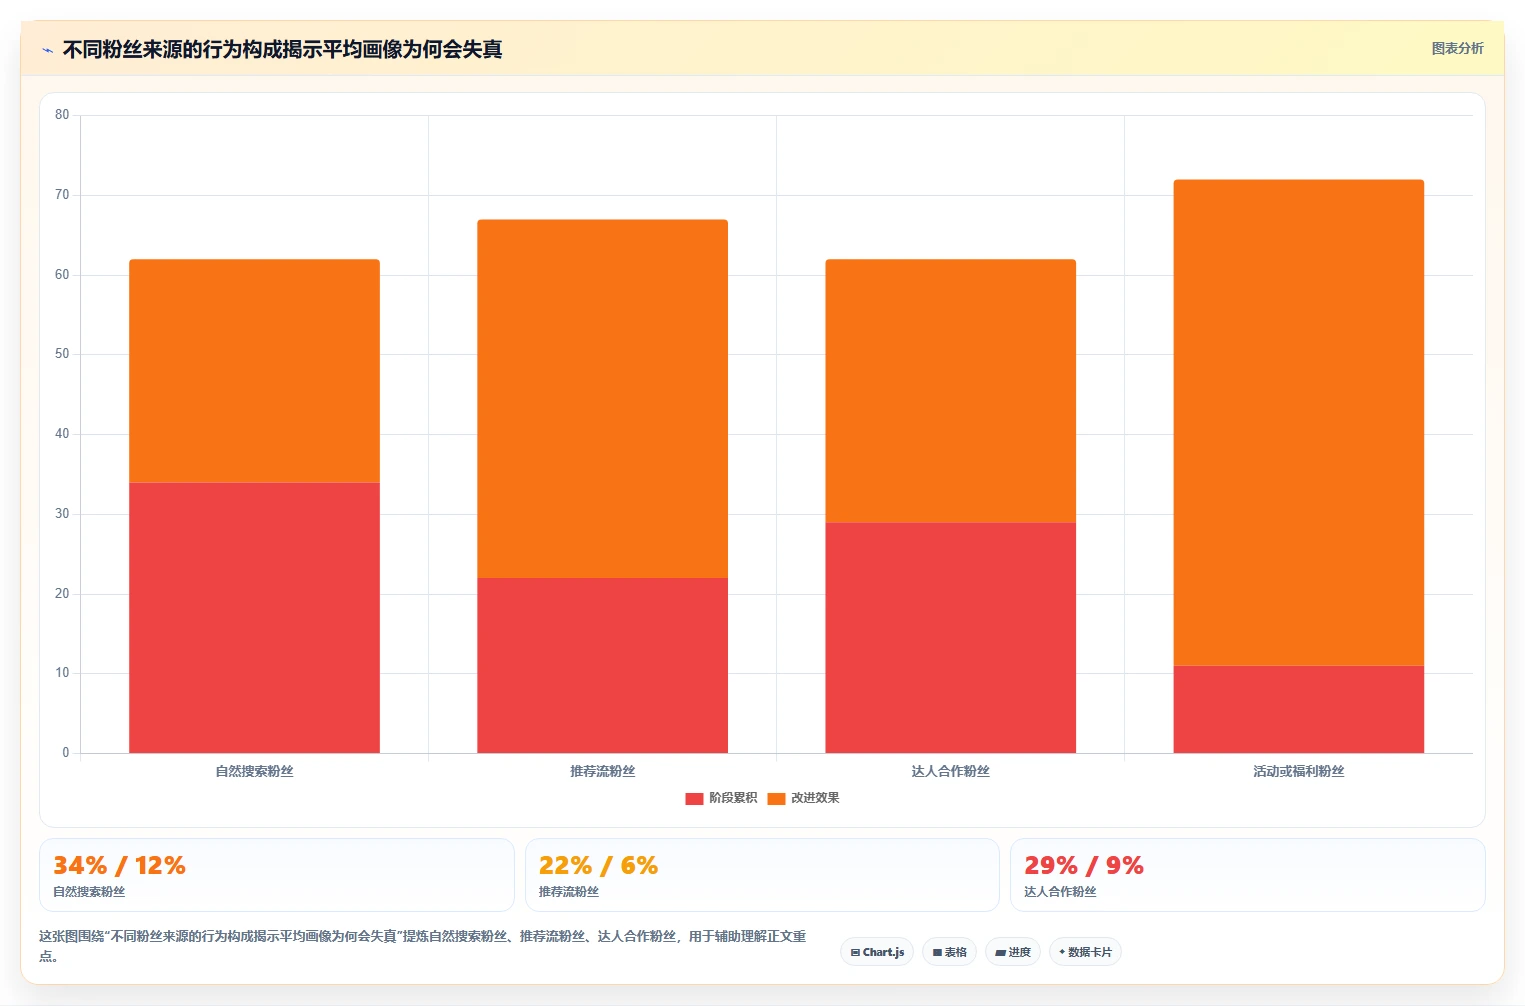Click the 推荐流粉丝 x-axis label

[602, 771]
